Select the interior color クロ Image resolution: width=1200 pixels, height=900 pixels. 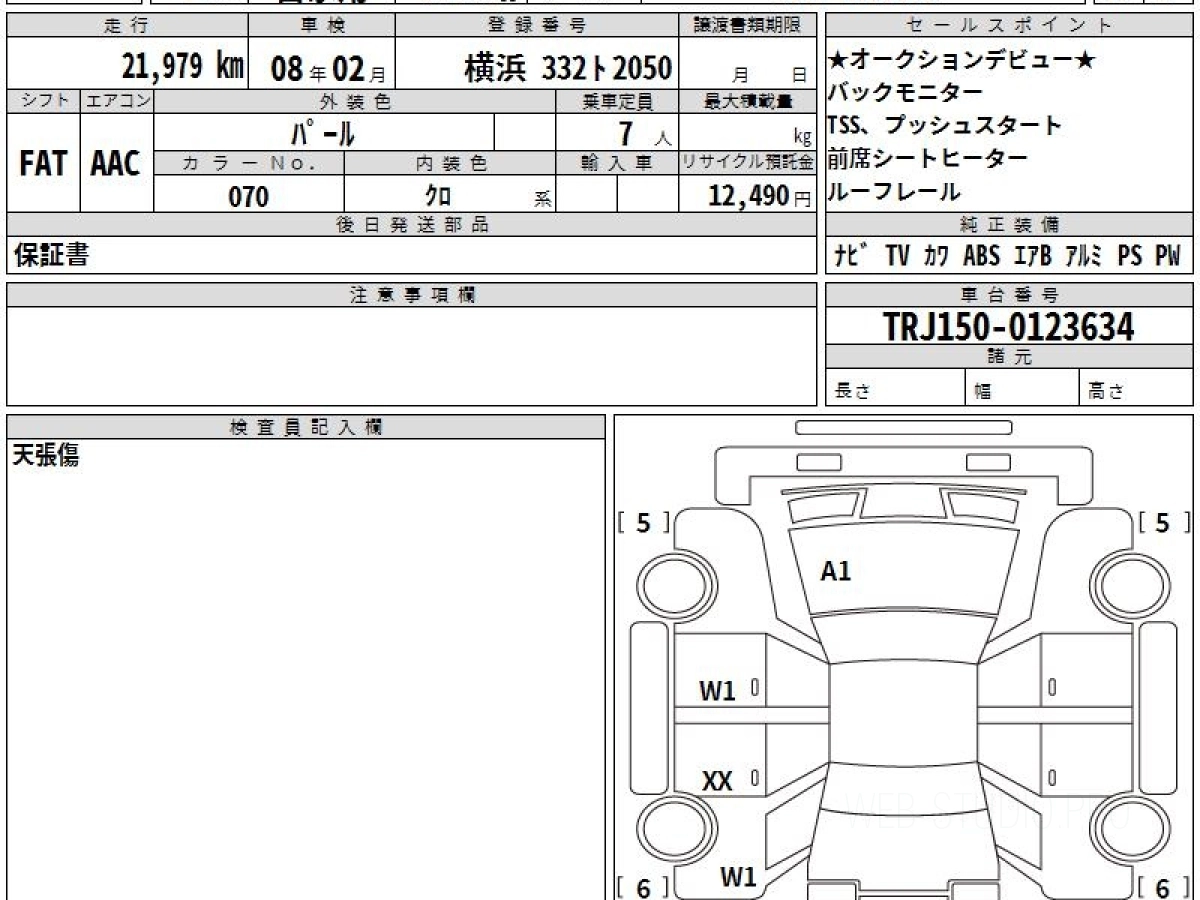pos(437,196)
